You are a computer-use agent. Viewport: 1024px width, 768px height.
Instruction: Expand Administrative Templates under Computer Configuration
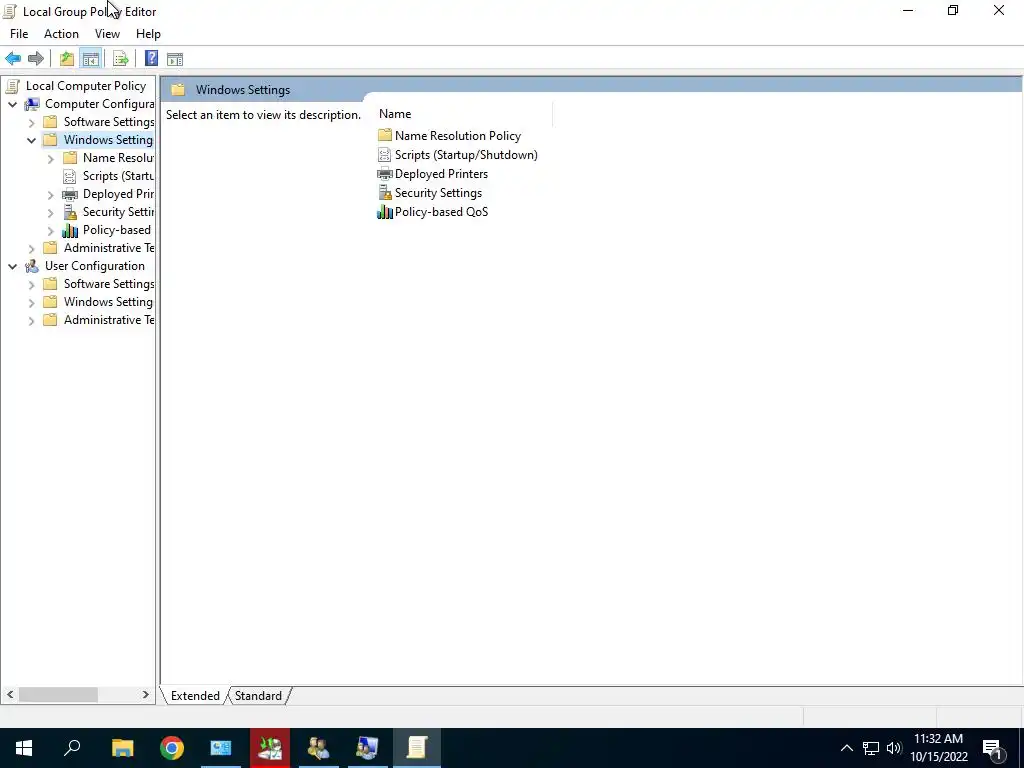coord(31,248)
